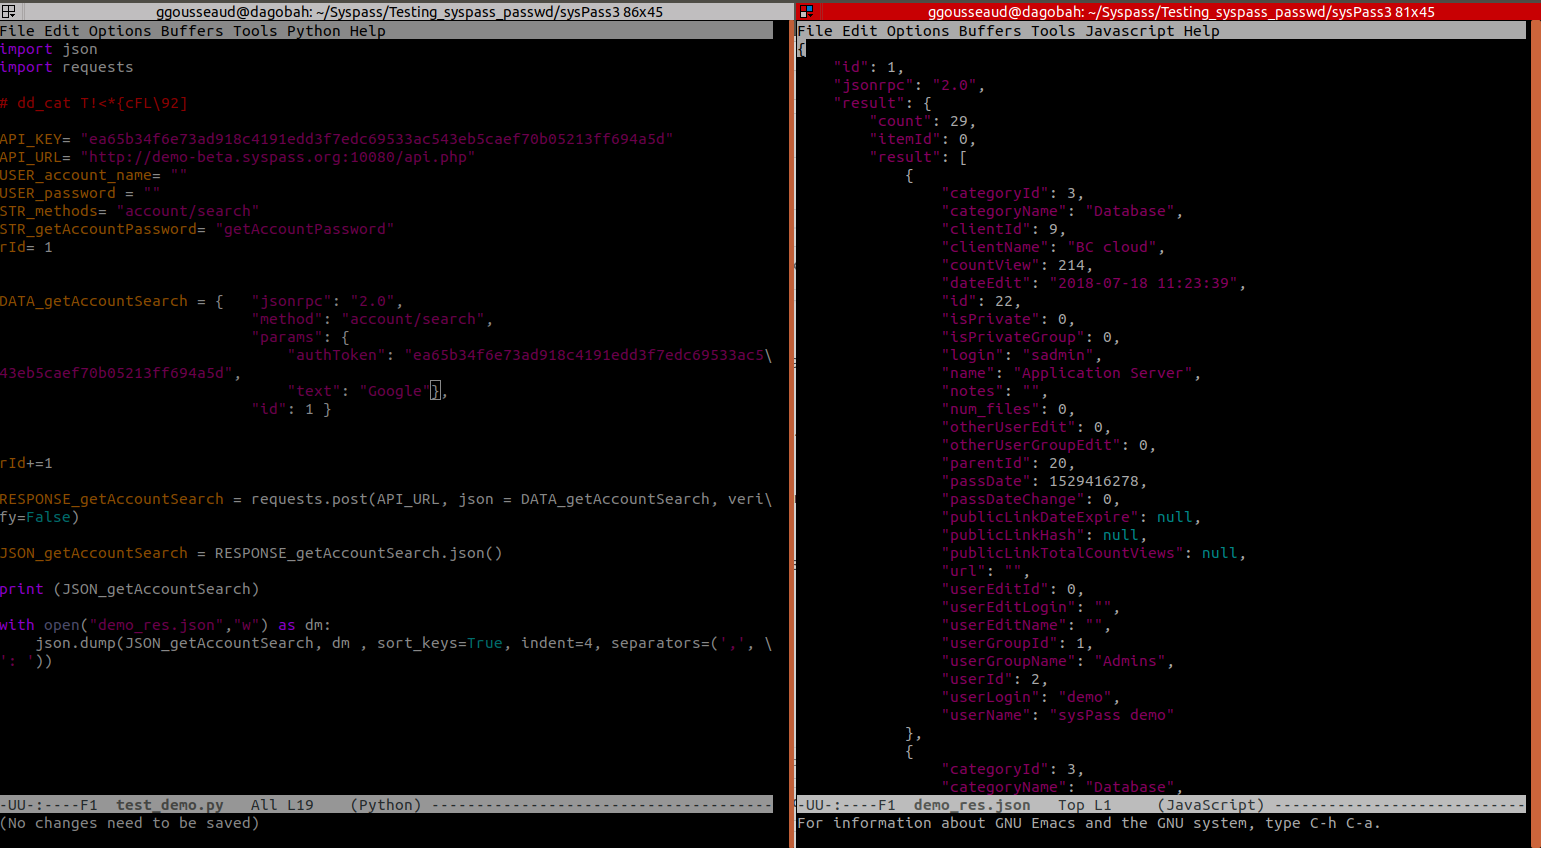Open the Buffers menu in the demo_res.json window
The image size is (1541, 848).
(x=990, y=31)
